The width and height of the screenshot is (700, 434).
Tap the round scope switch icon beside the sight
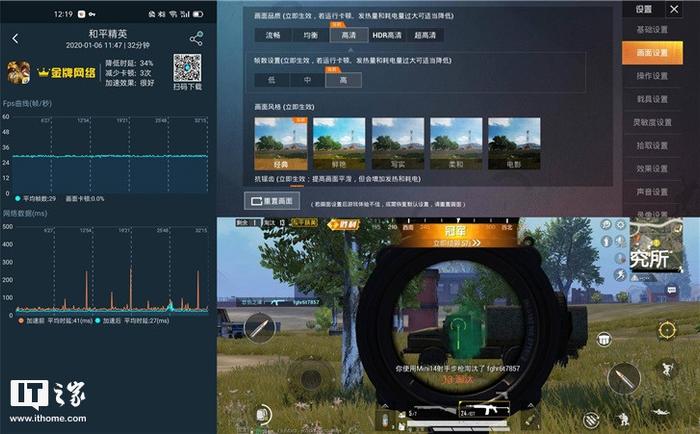604,340
